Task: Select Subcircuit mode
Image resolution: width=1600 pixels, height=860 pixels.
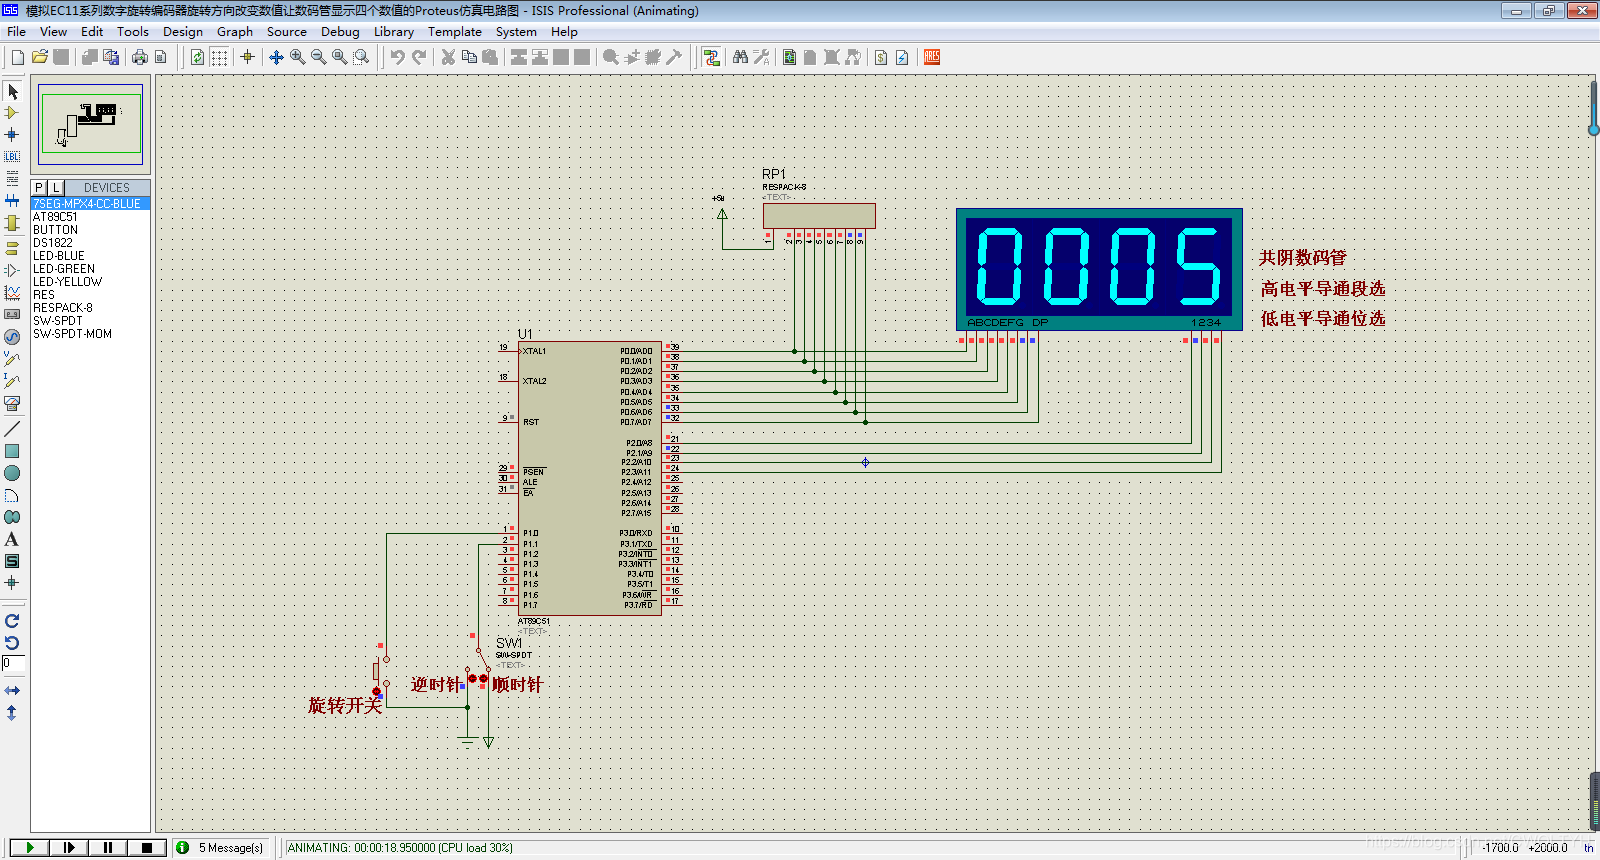Action: point(12,223)
